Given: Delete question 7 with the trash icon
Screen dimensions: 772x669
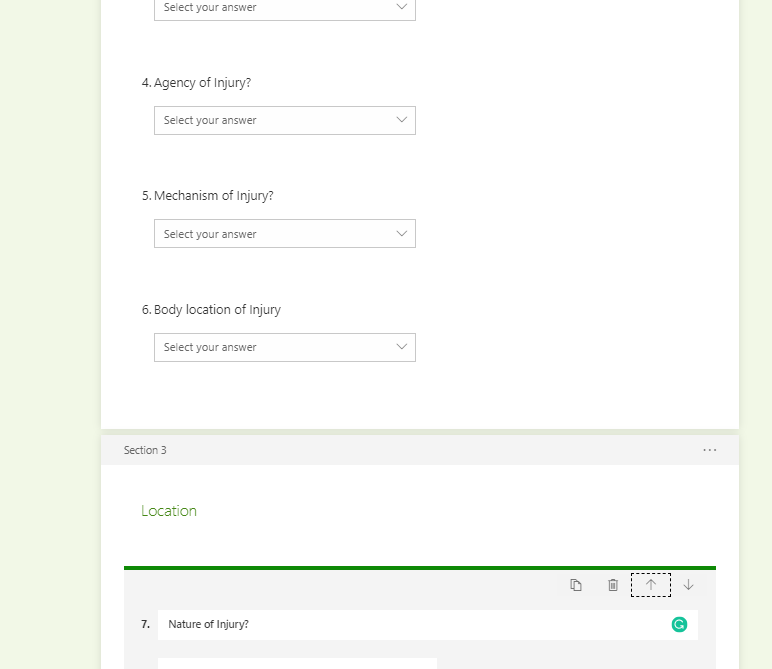Looking at the screenshot, I should tap(613, 585).
